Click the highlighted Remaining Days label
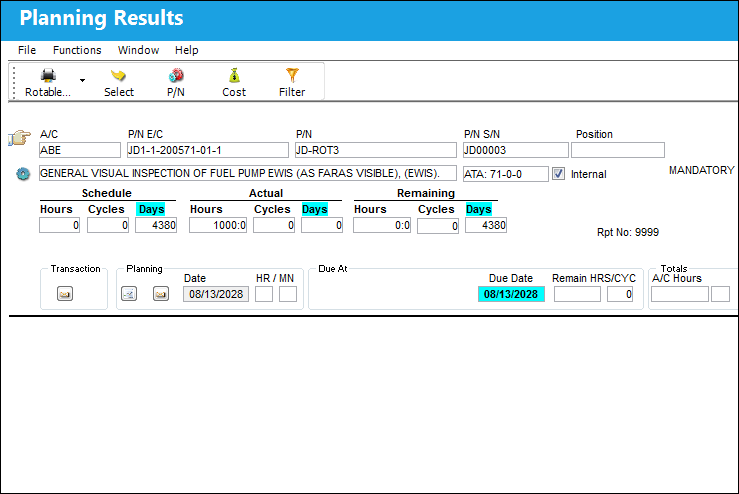This screenshot has width=739, height=494. click(478, 209)
